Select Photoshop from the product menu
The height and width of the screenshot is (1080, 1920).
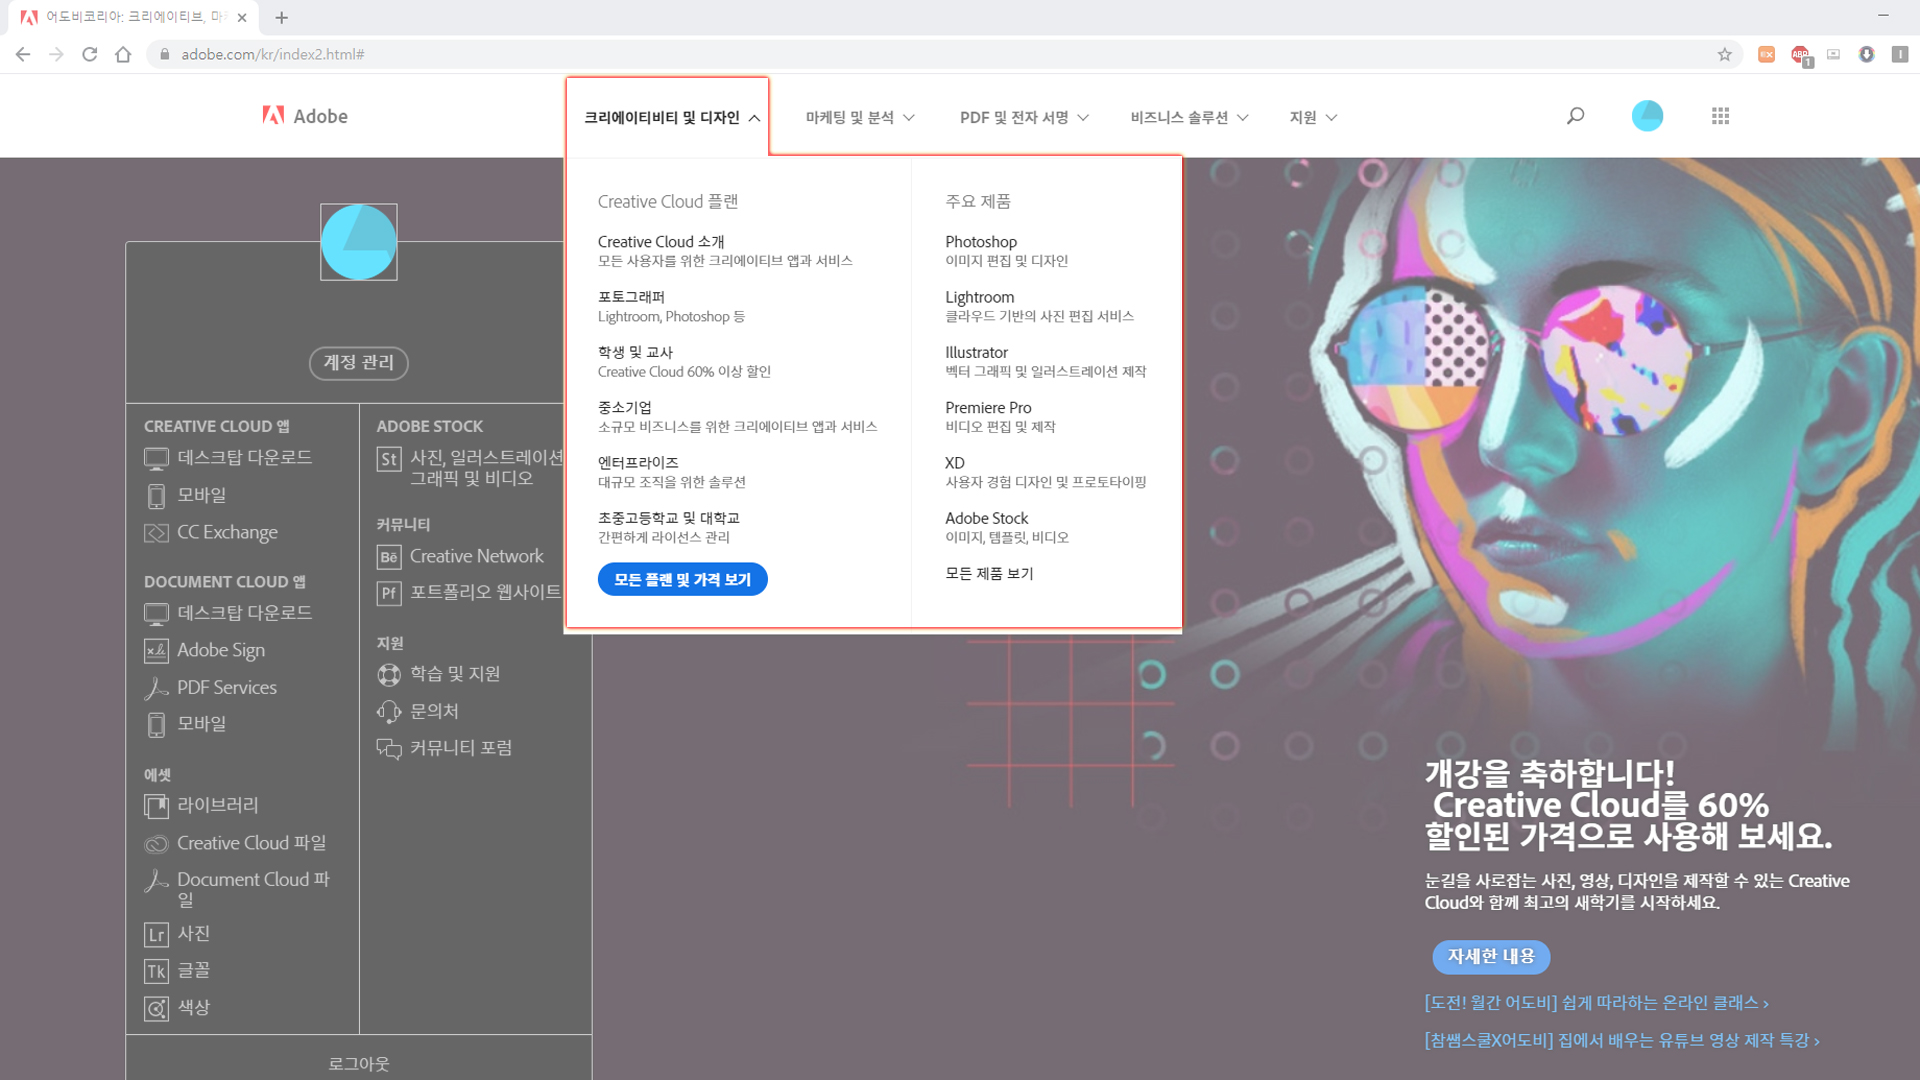(980, 242)
